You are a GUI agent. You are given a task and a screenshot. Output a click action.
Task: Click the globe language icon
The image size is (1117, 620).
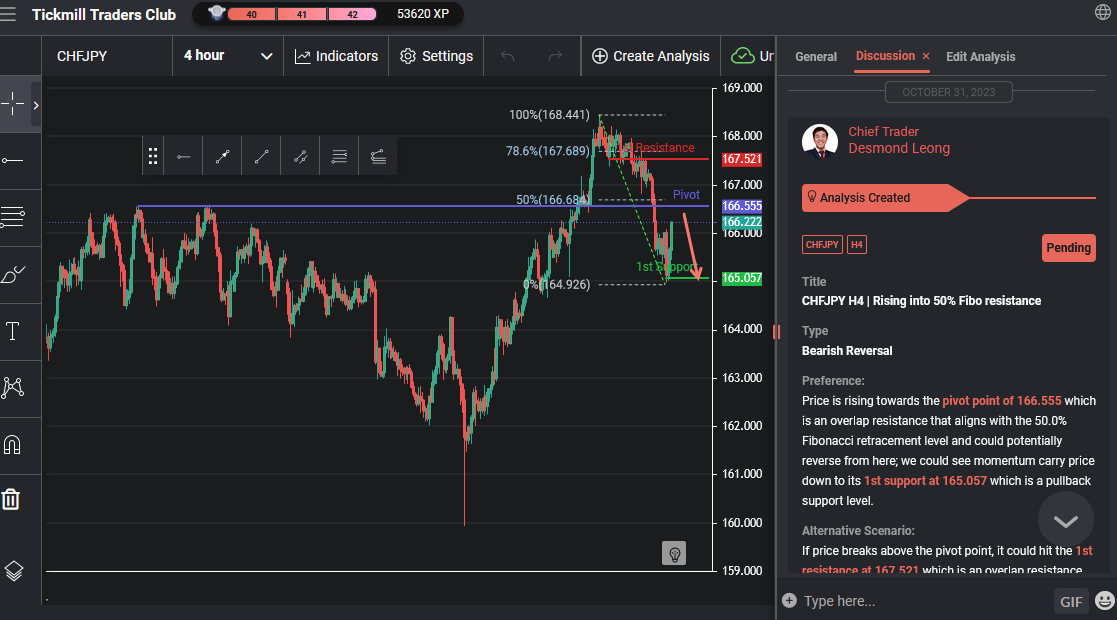[x=1102, y=11]
